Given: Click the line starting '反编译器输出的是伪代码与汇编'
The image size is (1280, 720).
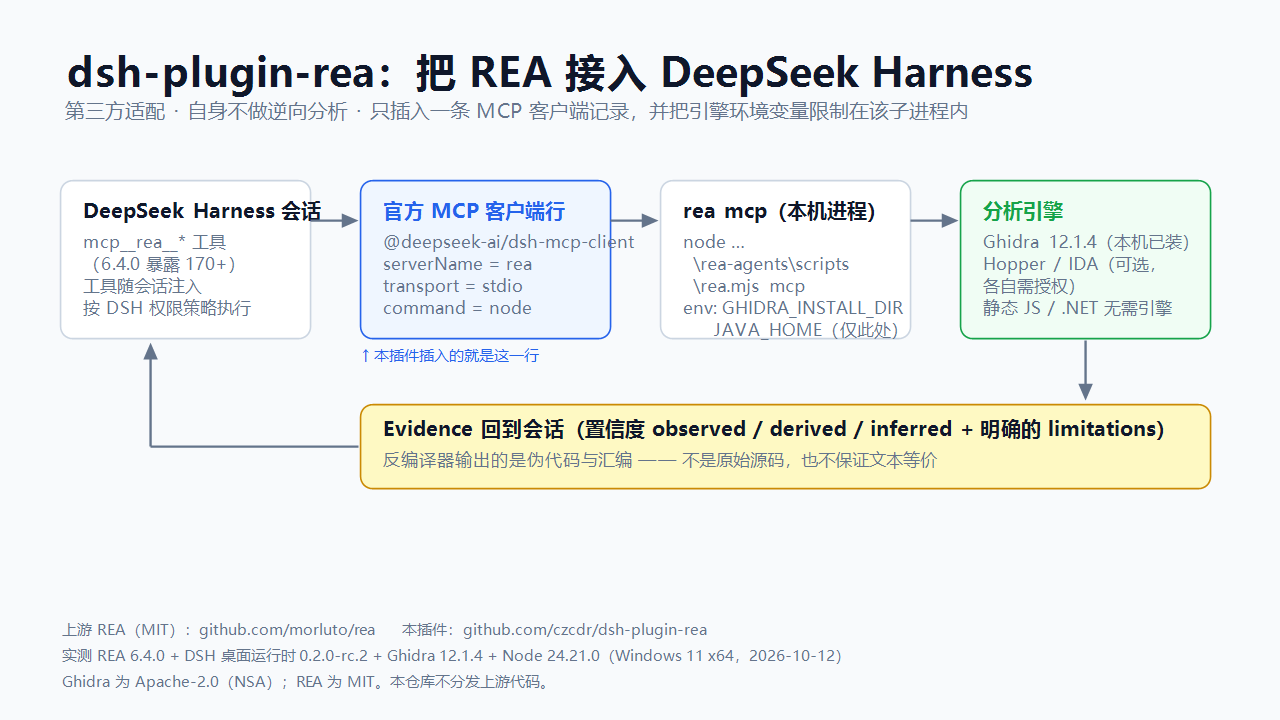Looking at the screenshot, I should 660,460.
